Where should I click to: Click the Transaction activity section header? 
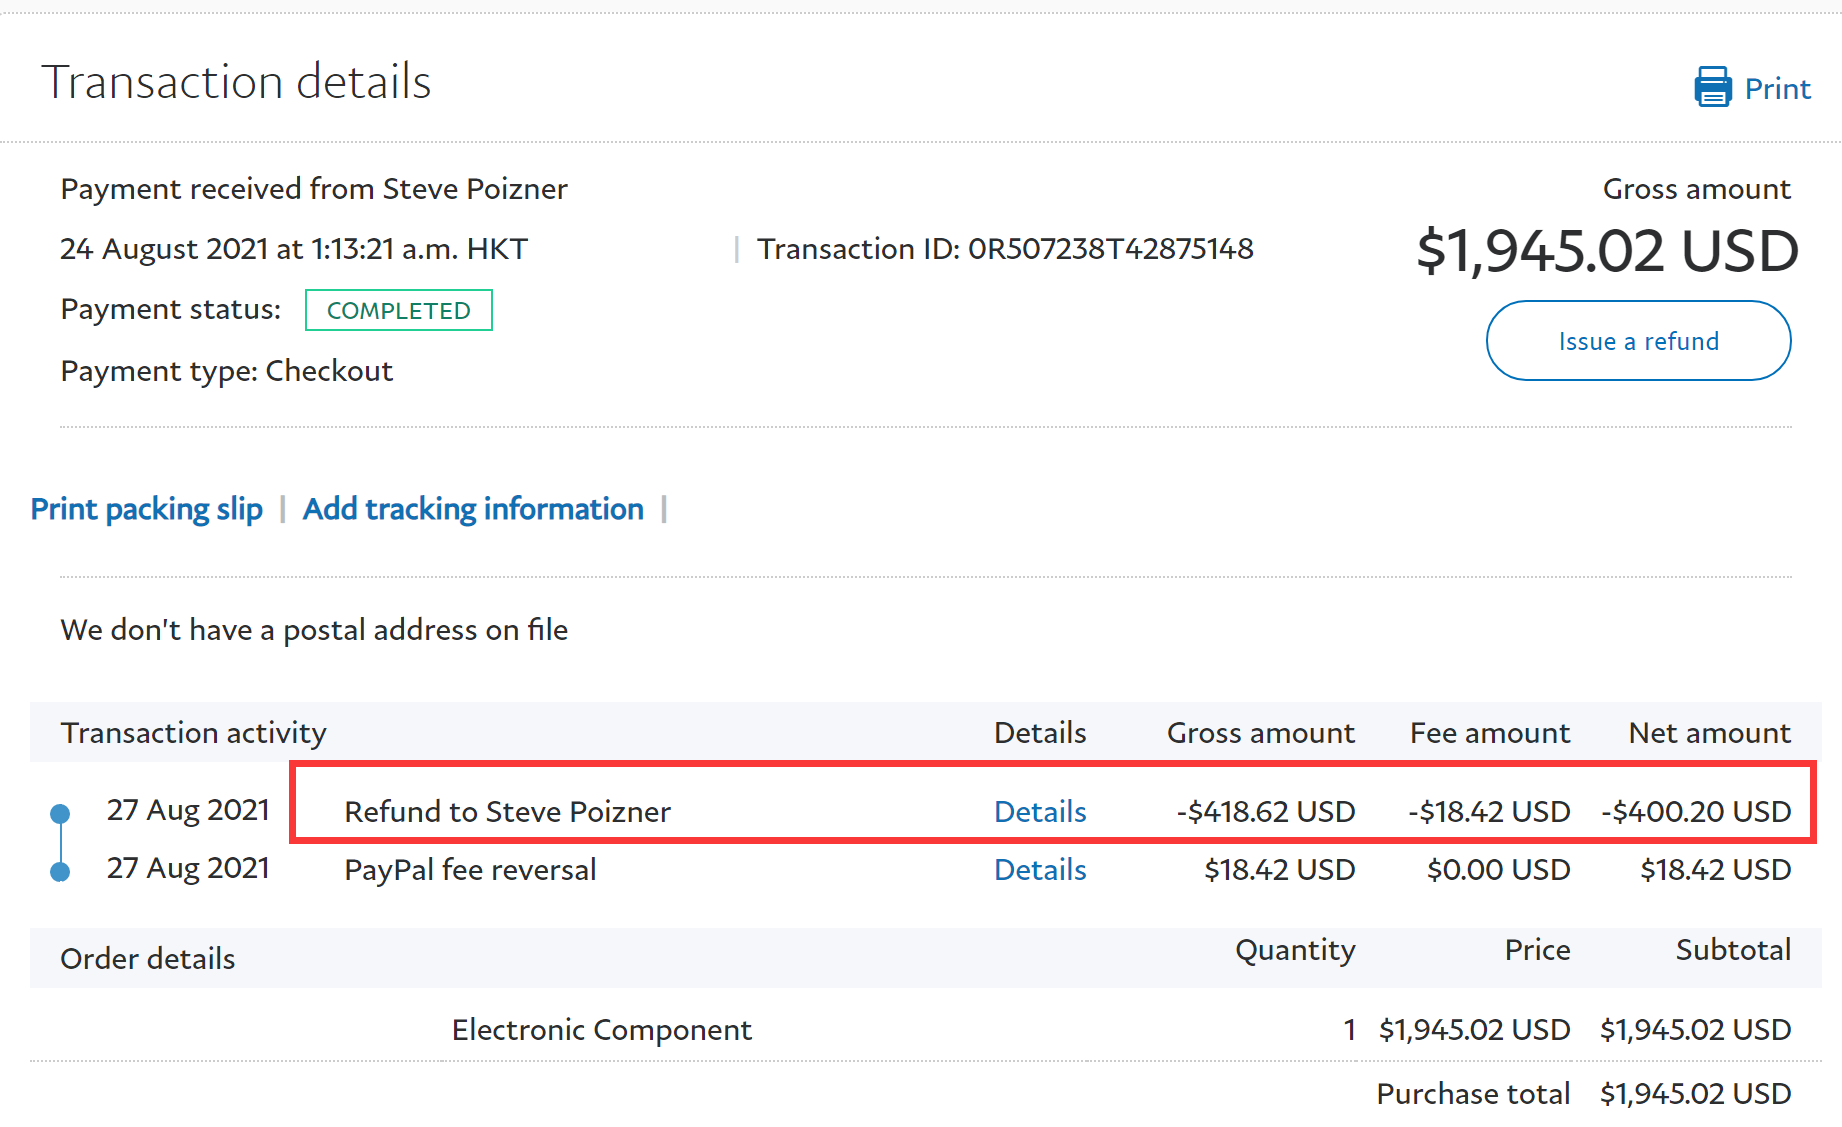pos(194,733)
